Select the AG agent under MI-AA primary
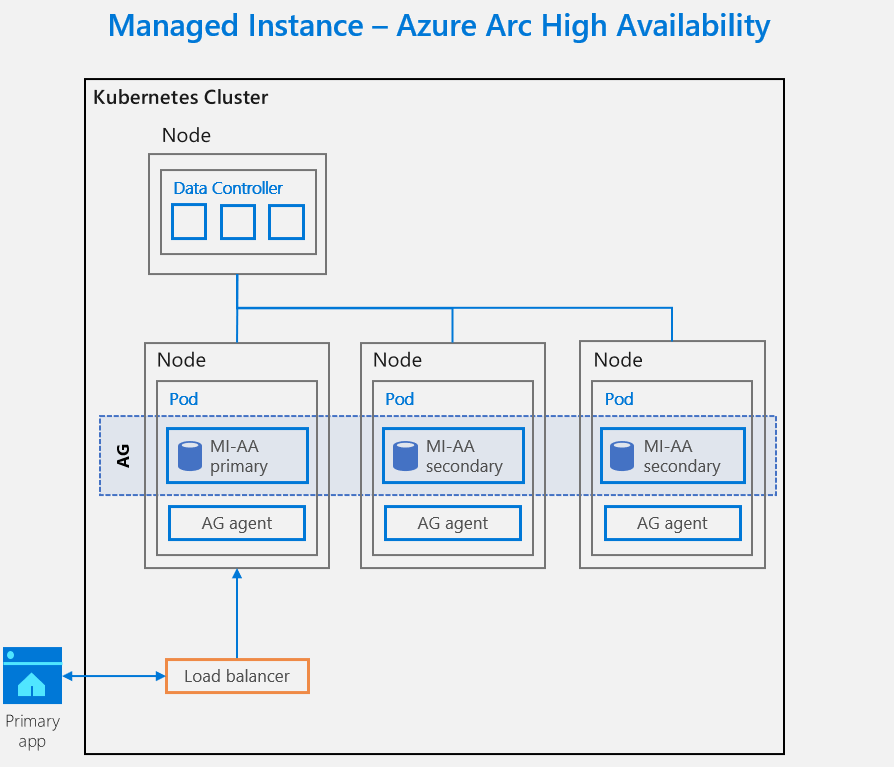894x767 pixels. point(236,523)
